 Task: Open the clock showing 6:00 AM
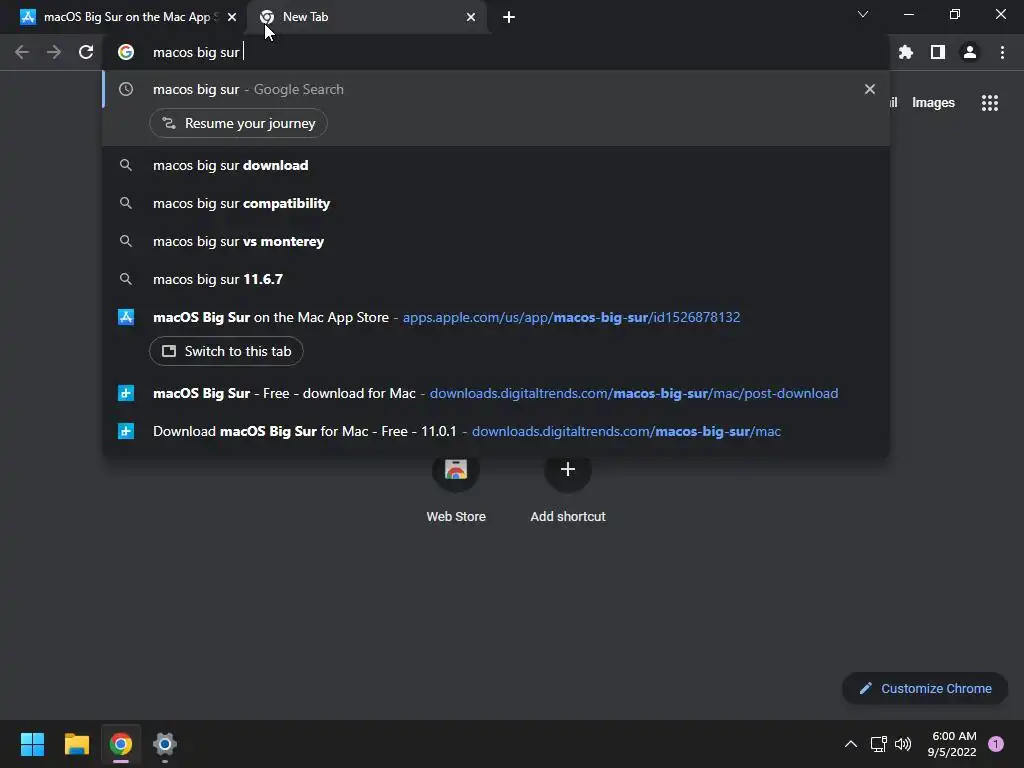point(952,744)
